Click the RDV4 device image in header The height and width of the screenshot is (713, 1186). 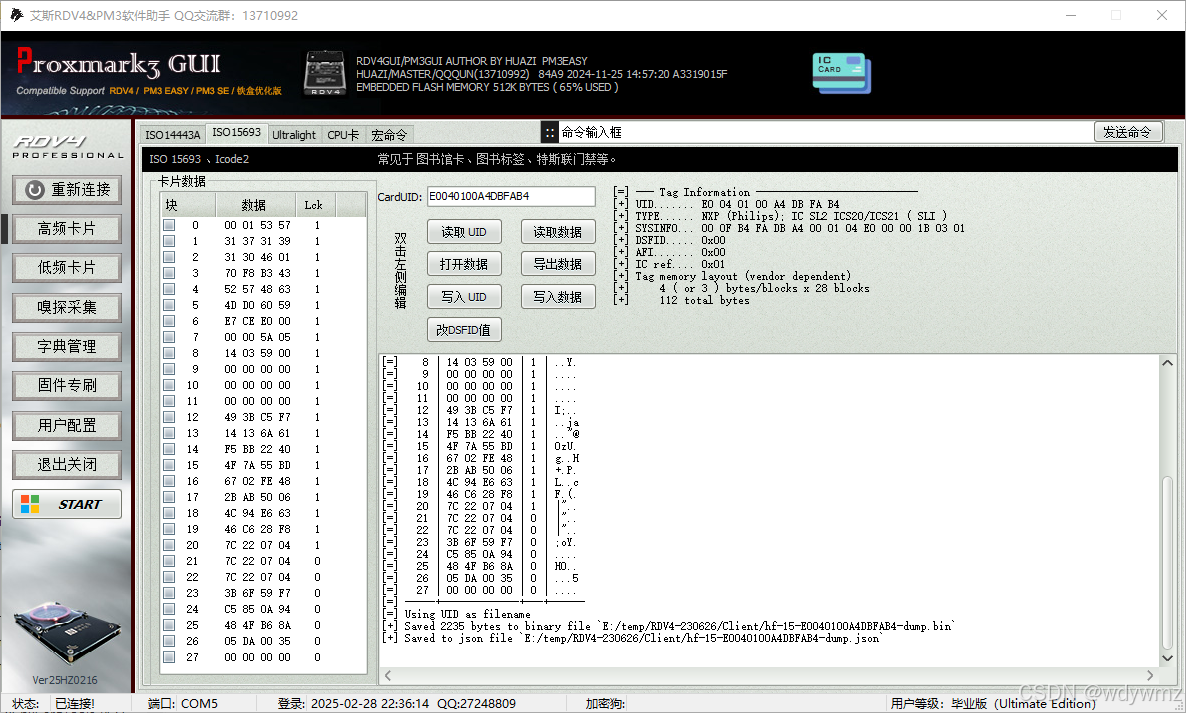(x=324, y=73)
